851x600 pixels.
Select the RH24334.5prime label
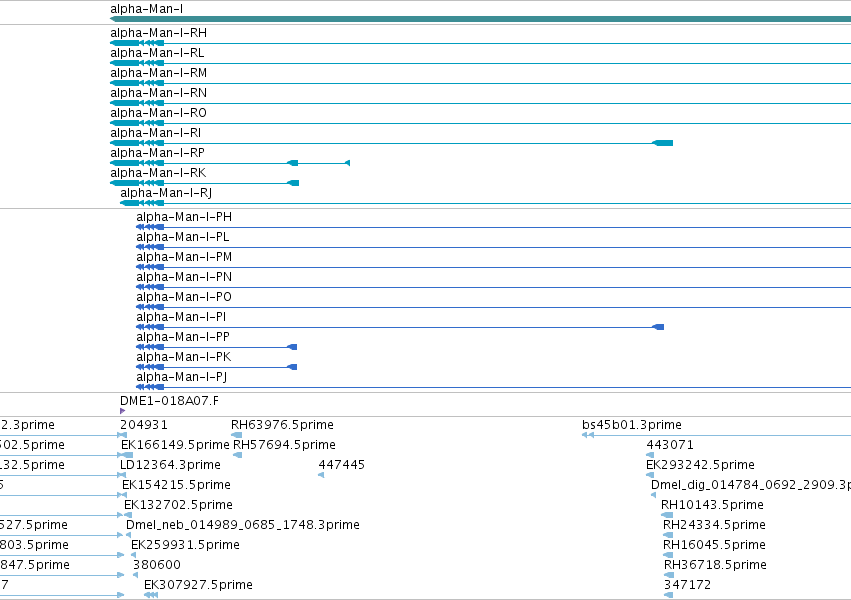click(715, 525)
